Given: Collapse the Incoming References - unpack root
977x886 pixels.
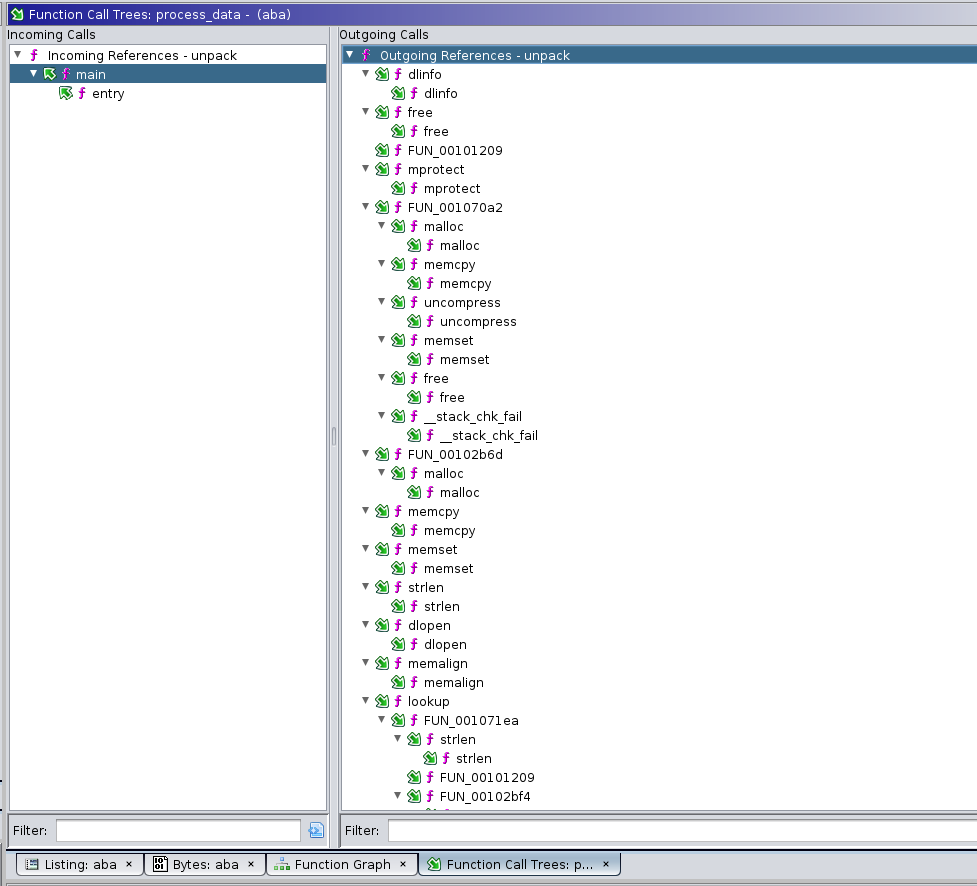Looking at the screenshot, I should pos(18,55).
